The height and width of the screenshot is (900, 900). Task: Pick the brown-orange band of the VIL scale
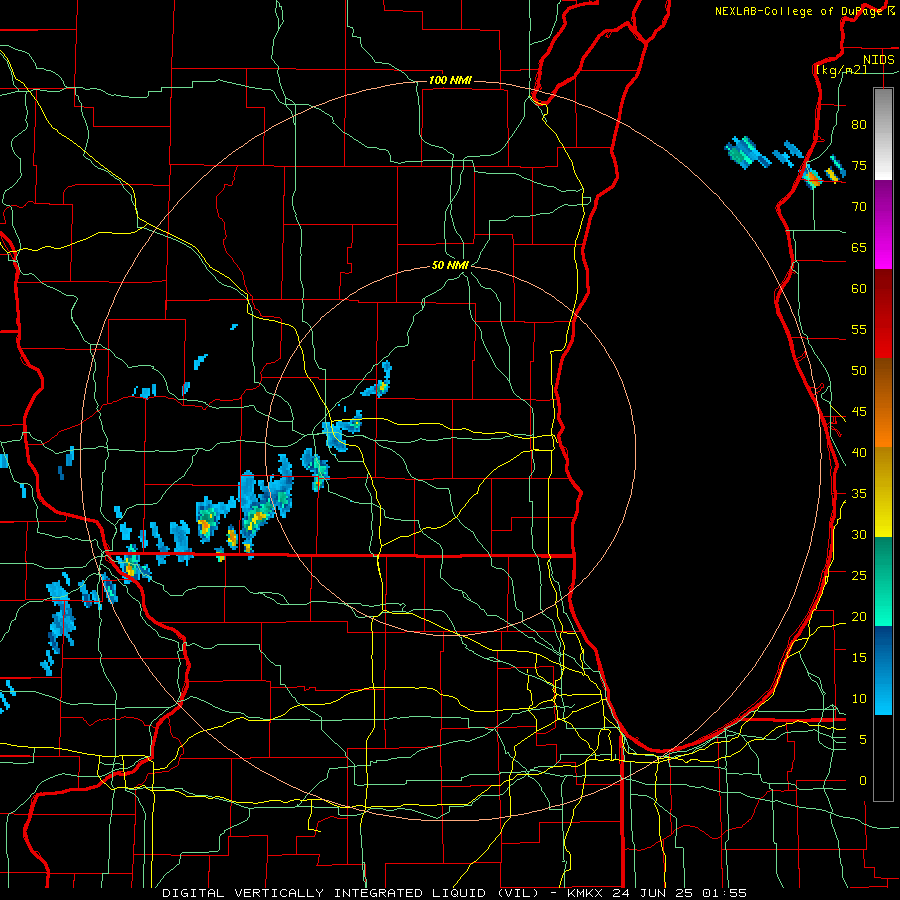[883, 402]
